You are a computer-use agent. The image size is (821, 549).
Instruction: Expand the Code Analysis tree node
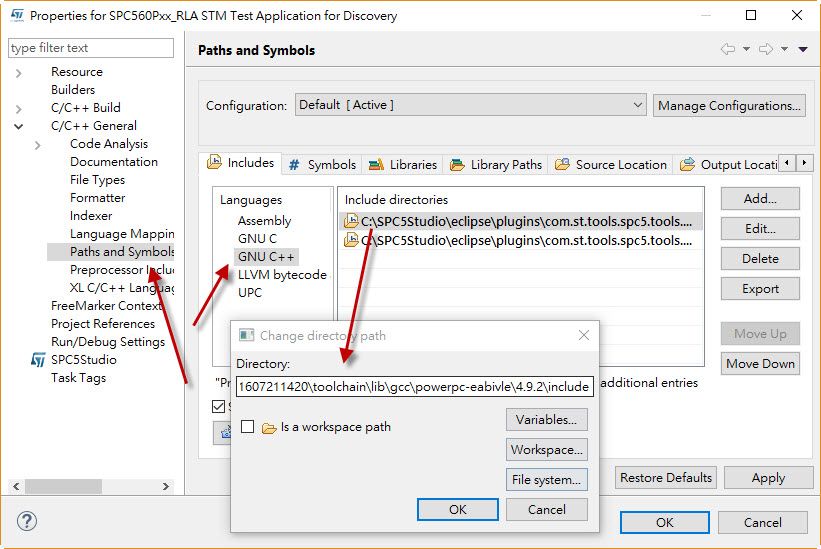pos(37,145)
